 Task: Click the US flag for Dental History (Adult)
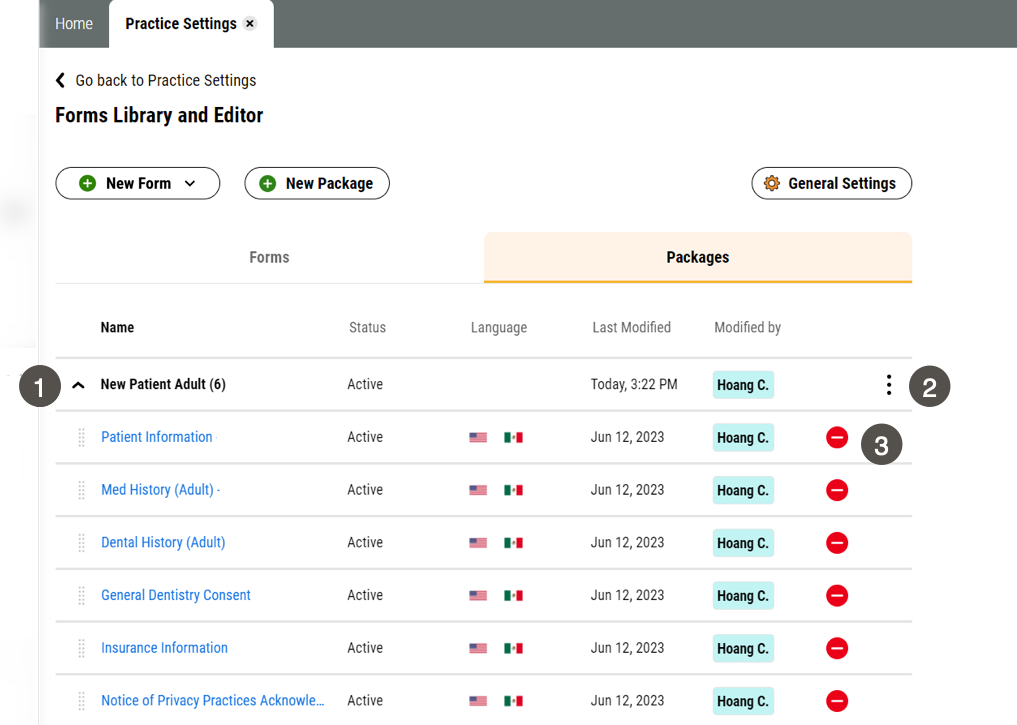coord(478,542)
